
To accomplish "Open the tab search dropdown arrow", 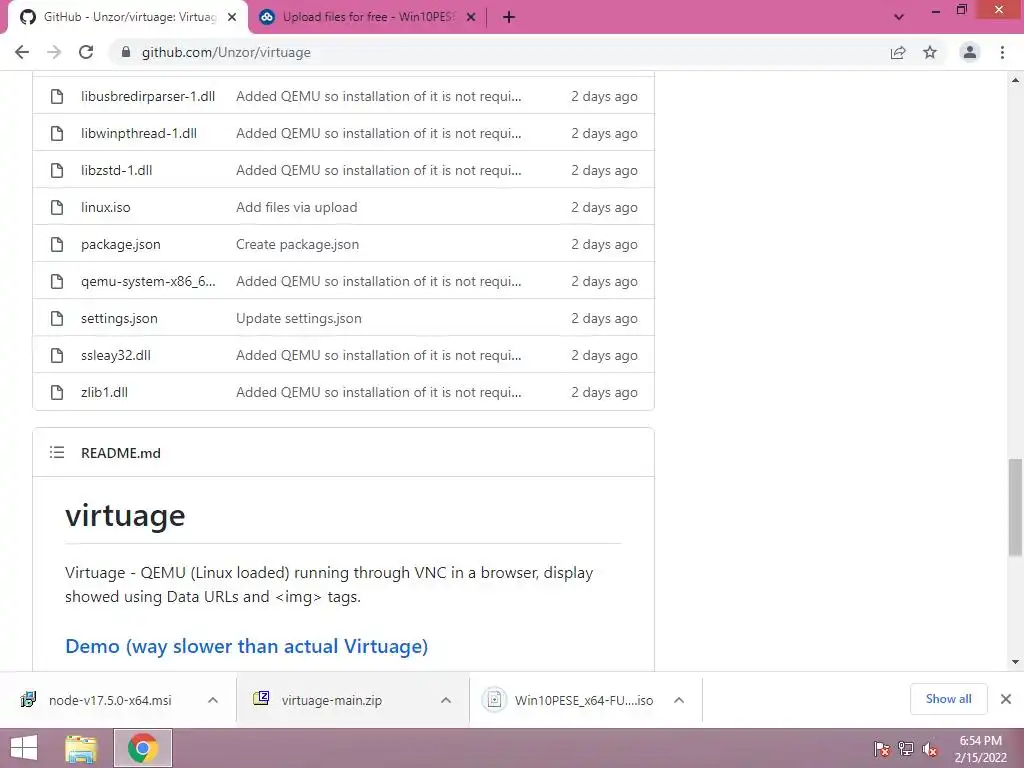I will 899,17.
